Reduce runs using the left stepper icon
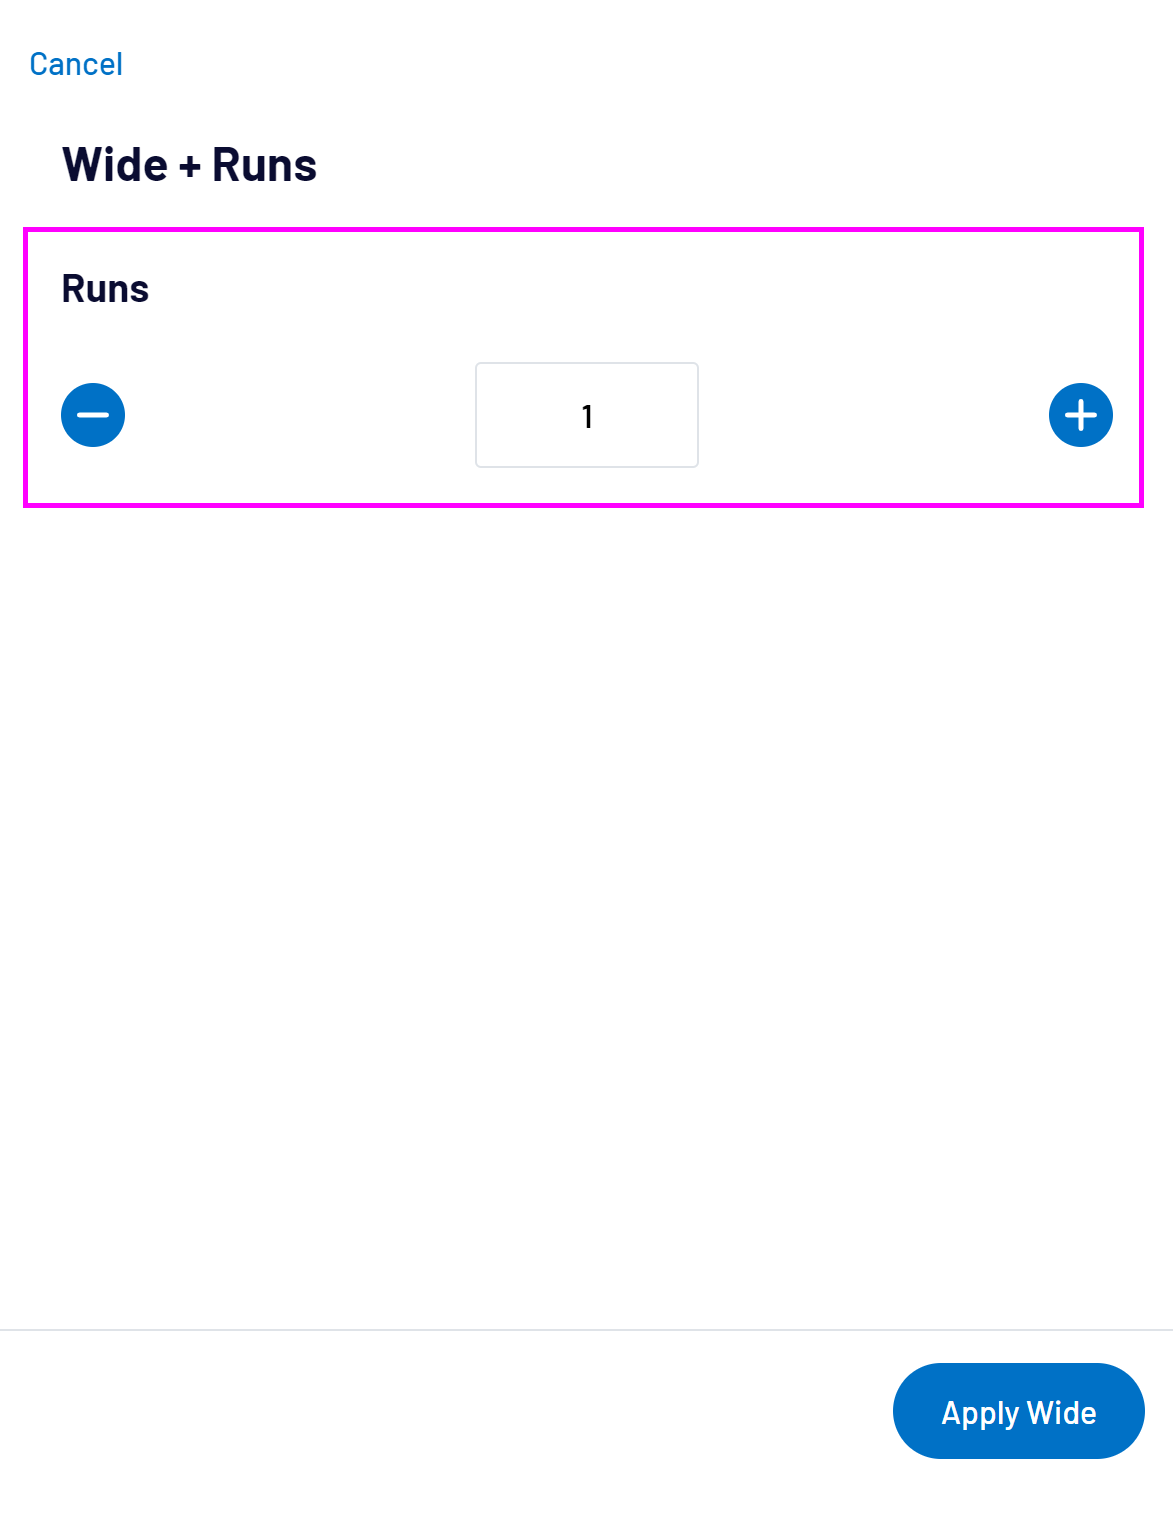The height and width of the screenshot is (1520, 1173). coord(93,415)
